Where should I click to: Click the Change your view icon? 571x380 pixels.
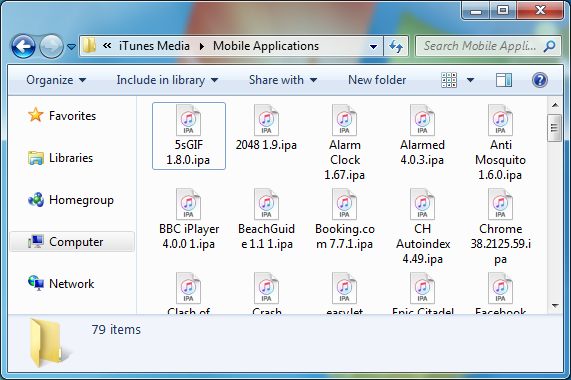449,80
